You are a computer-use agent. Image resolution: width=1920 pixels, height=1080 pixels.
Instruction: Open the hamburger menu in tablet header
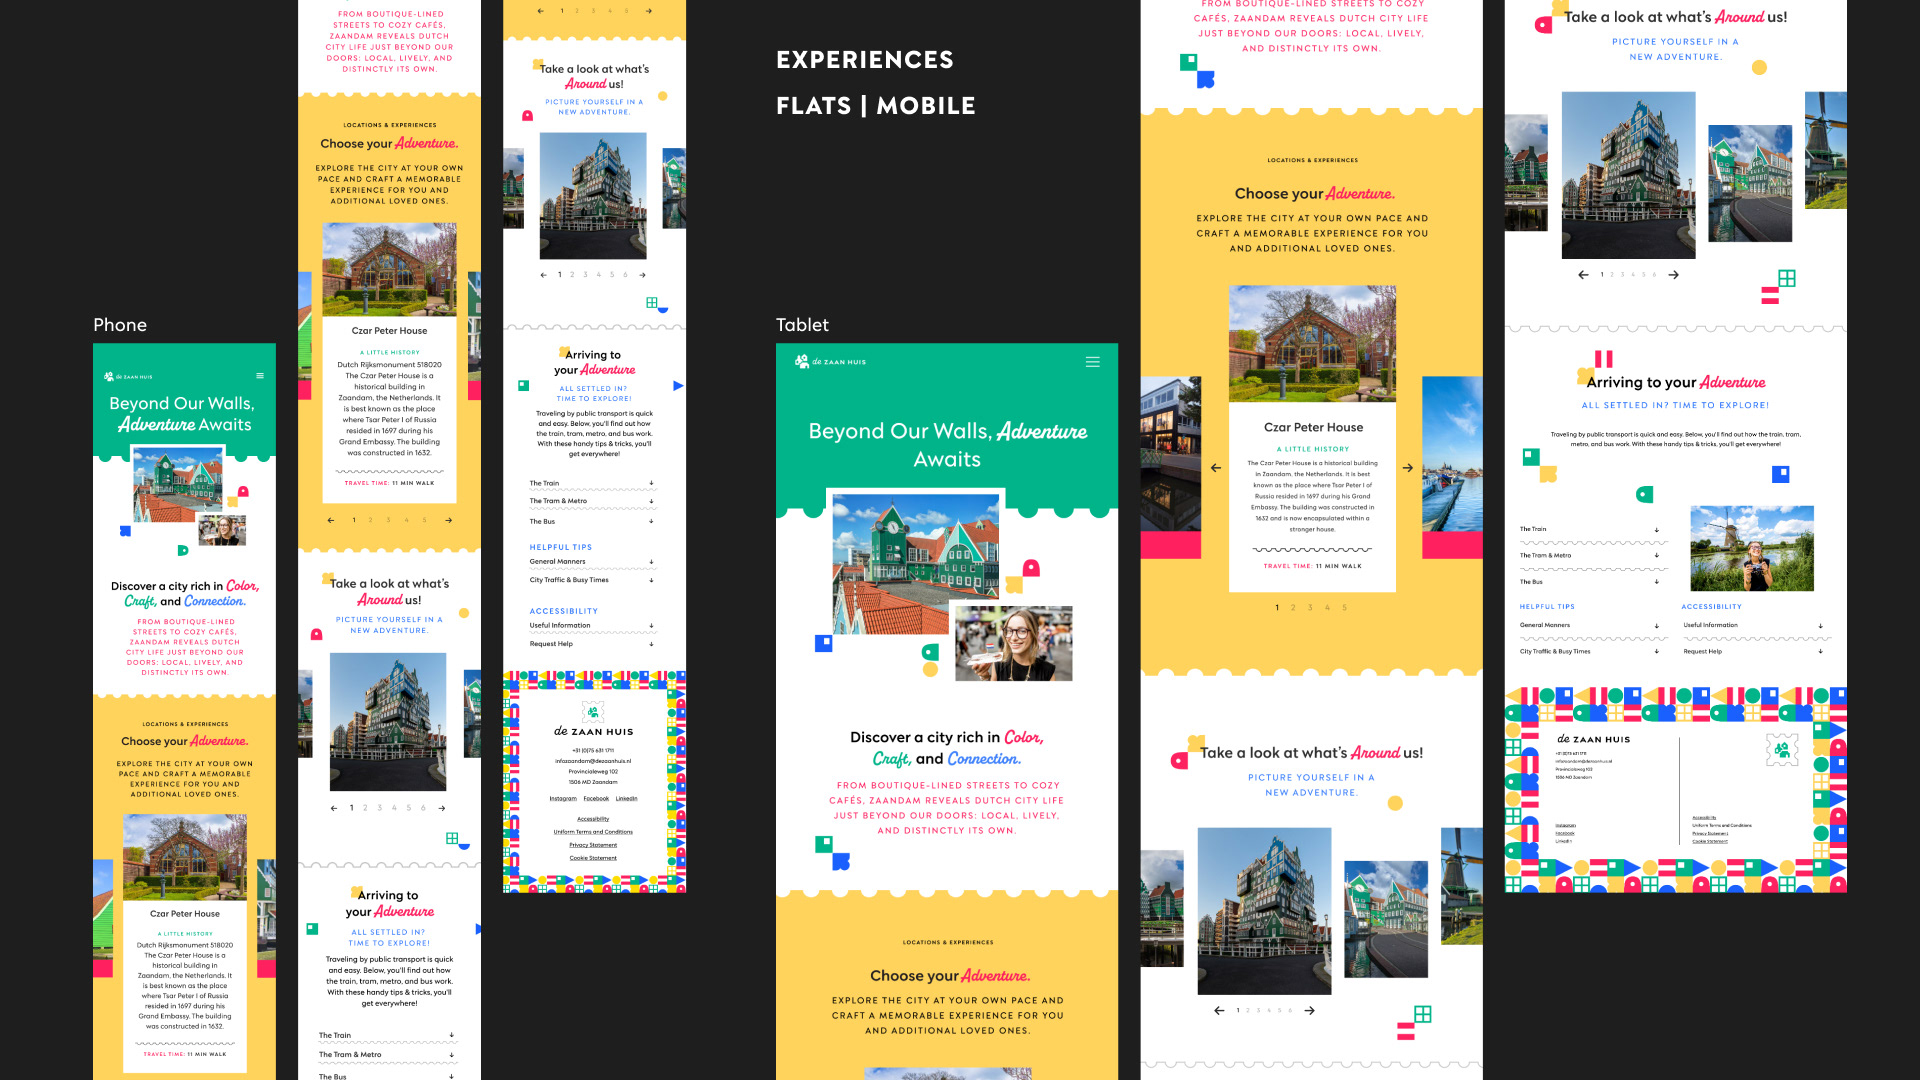[1092, 362]
